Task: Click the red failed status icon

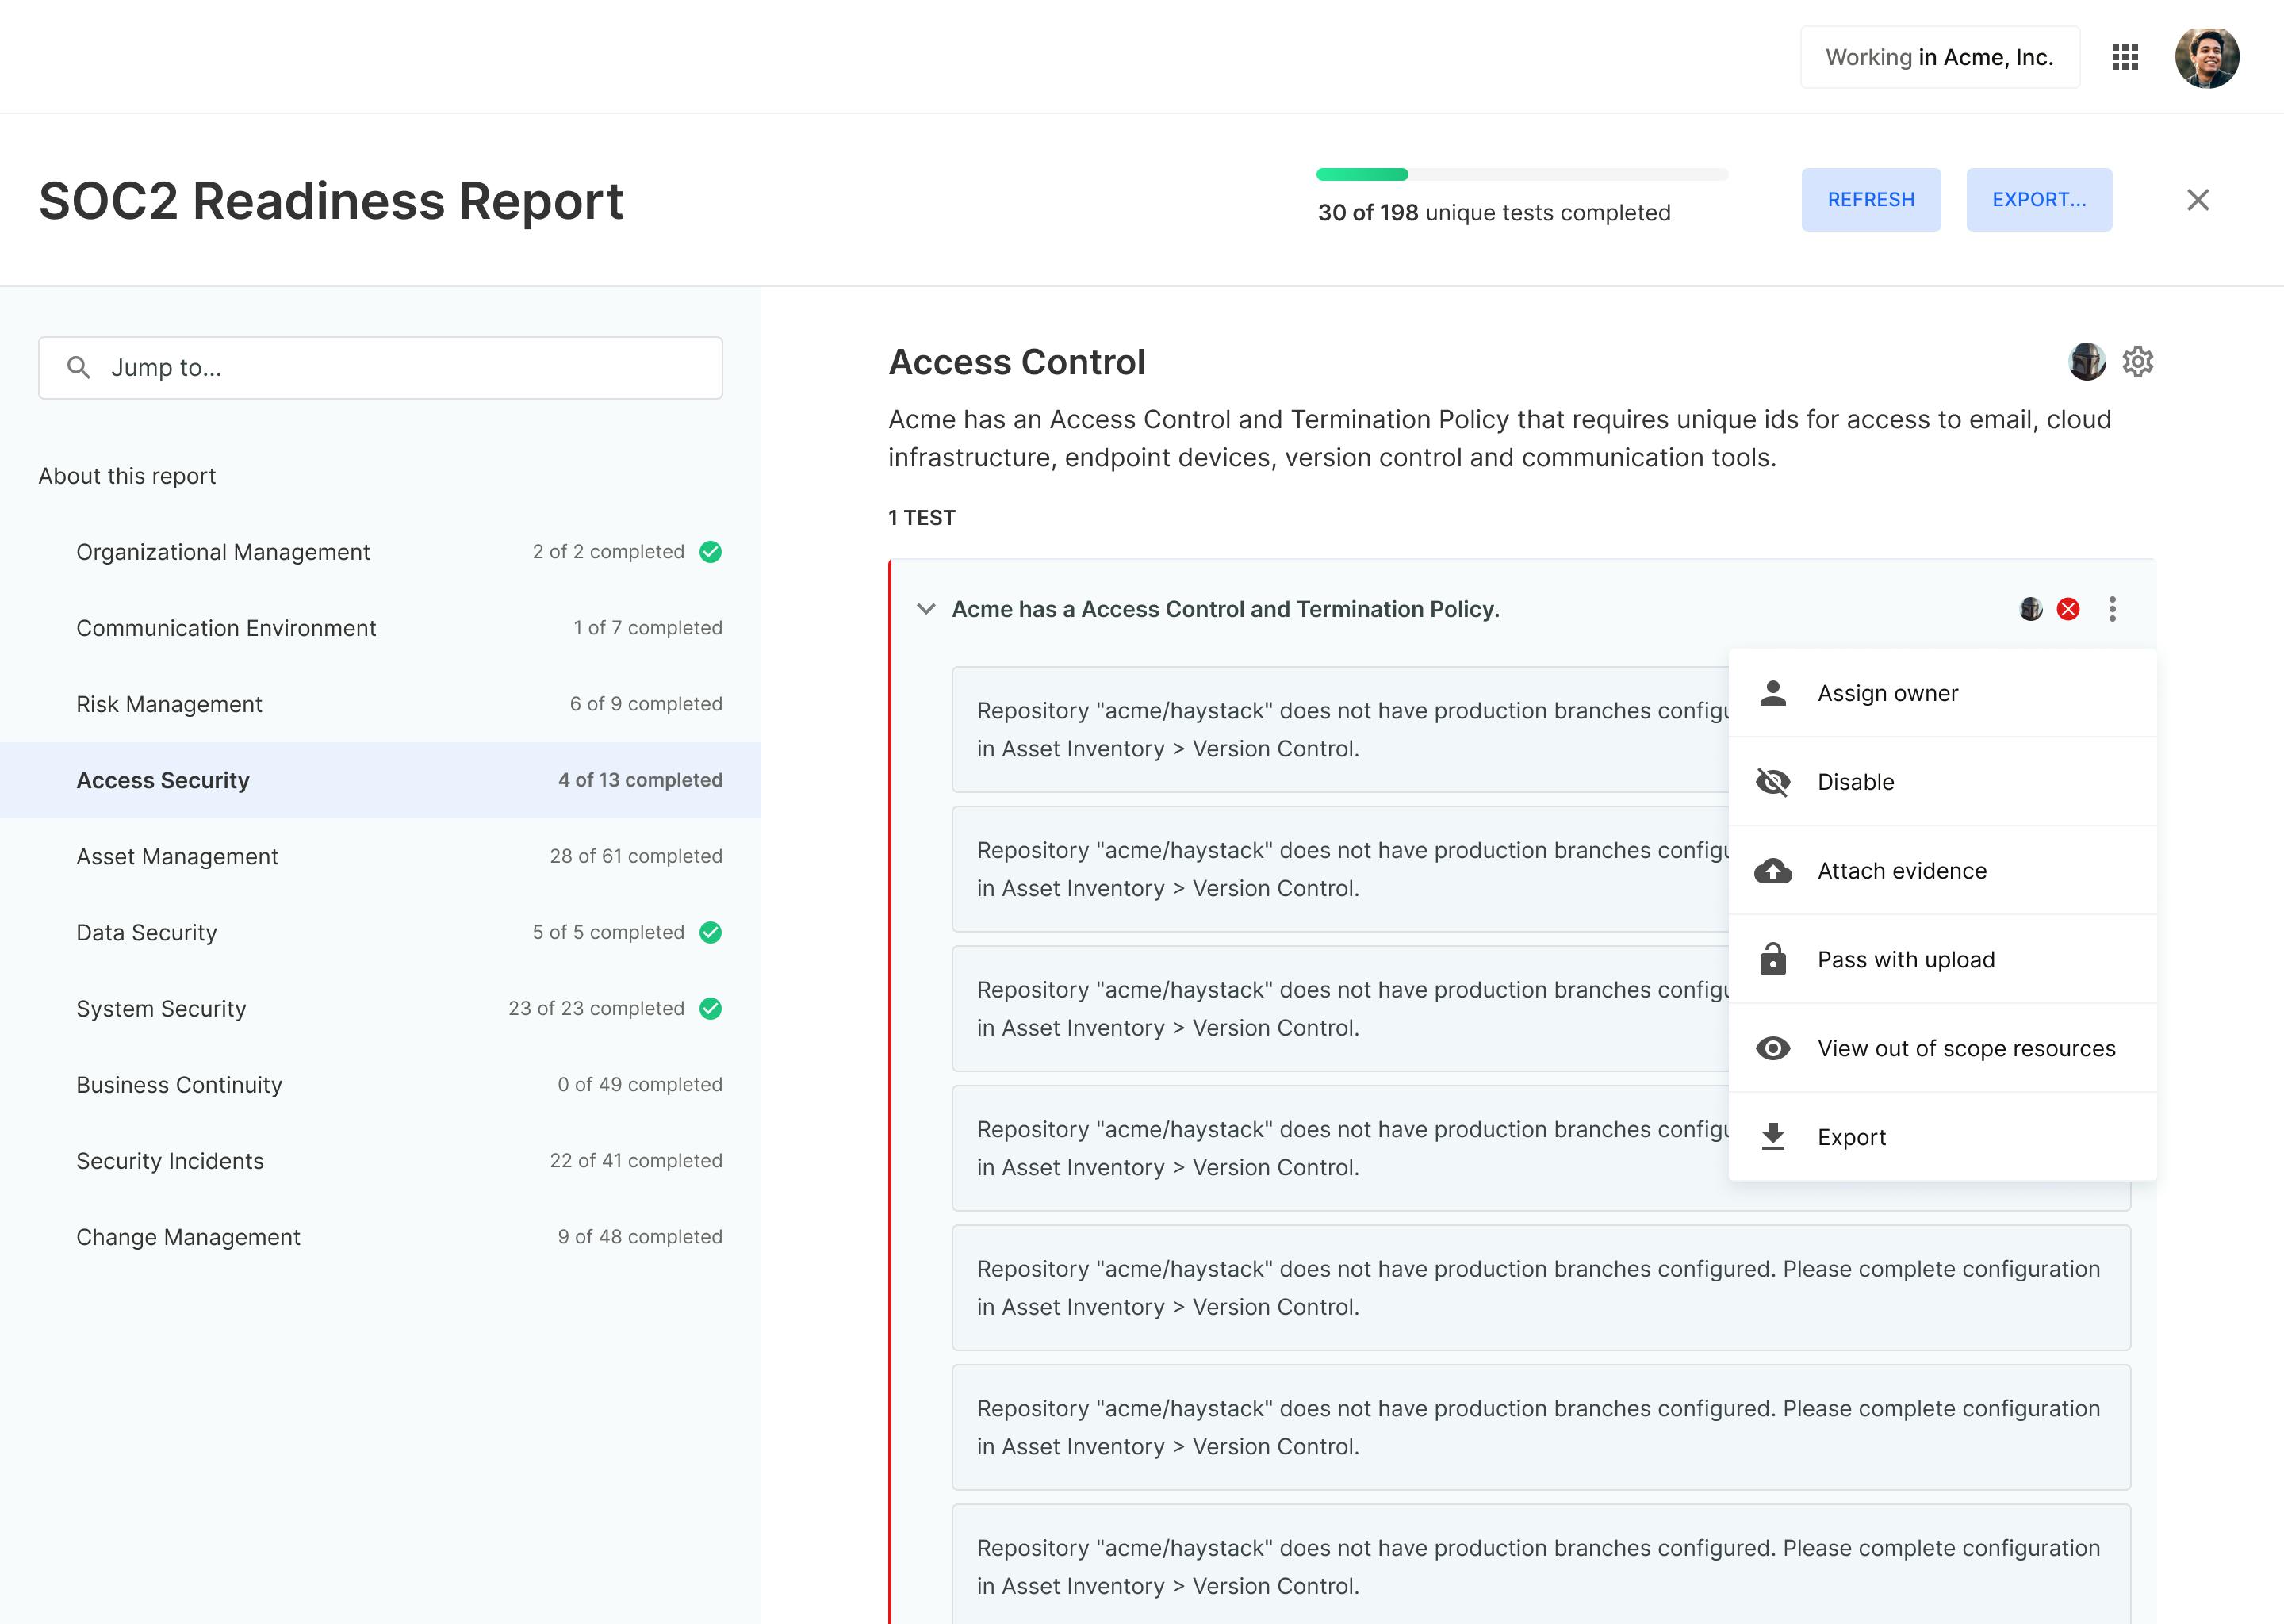Action: coord(2068,609)
